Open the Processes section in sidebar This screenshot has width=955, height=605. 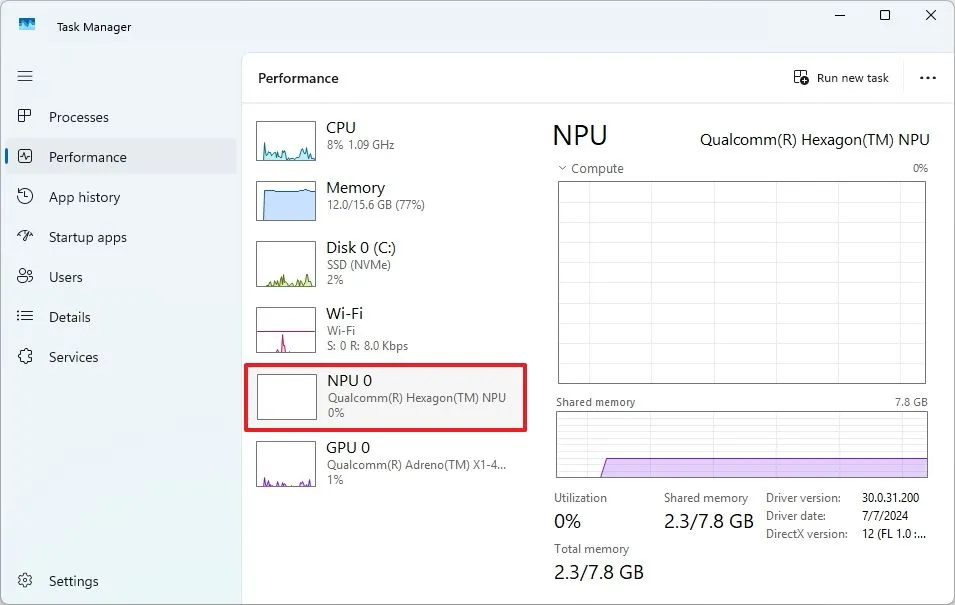[80, 117]
